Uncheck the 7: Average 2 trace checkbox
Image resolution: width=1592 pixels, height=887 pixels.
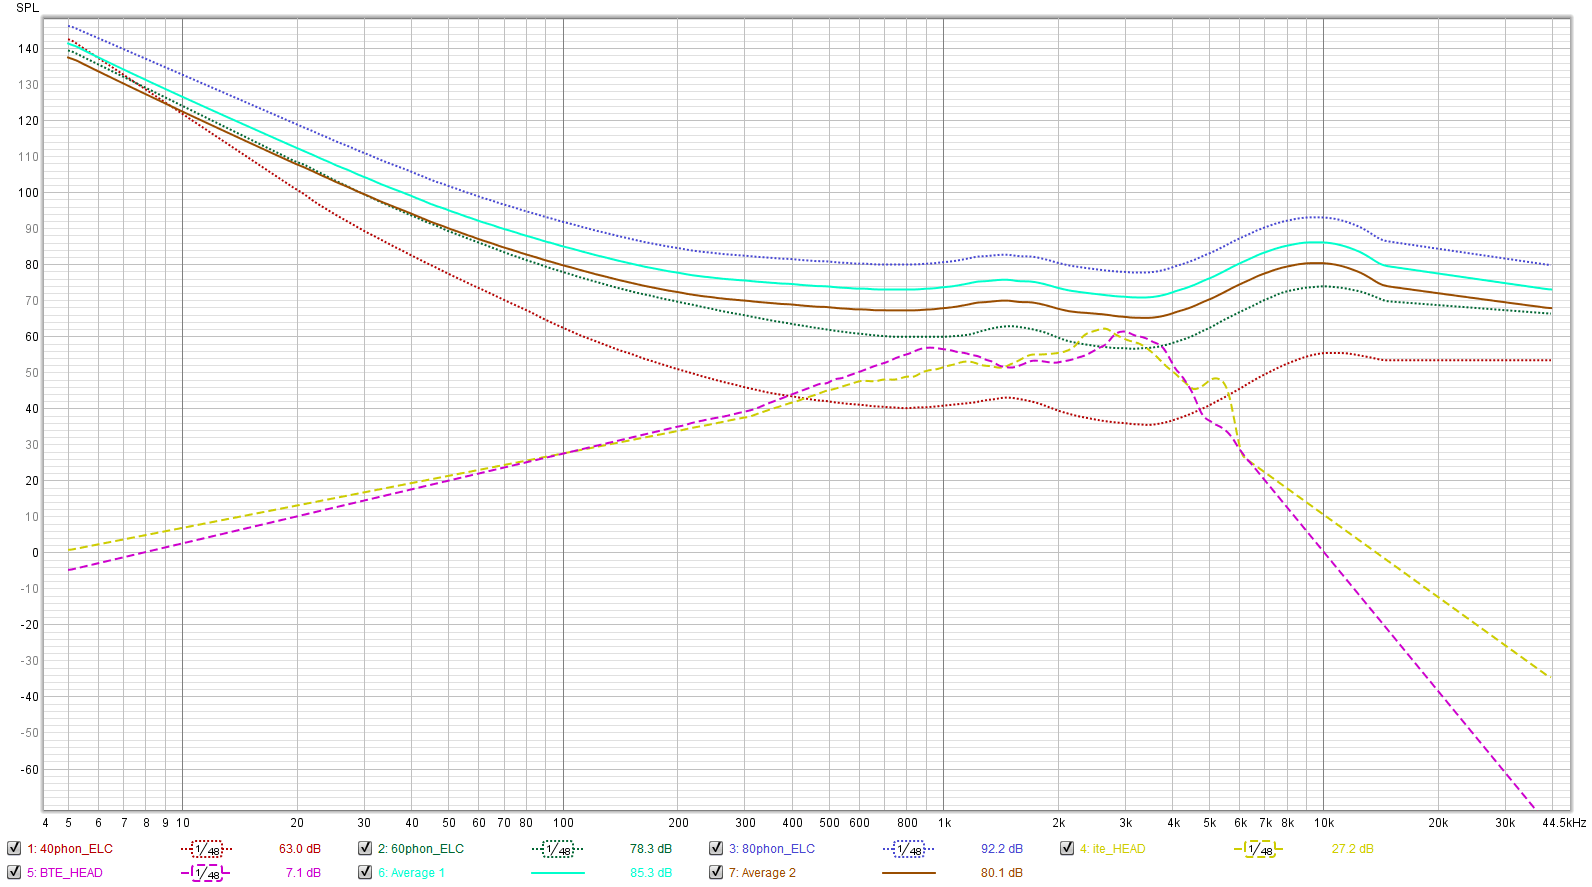pyautogui.click(x=716, y=872)
